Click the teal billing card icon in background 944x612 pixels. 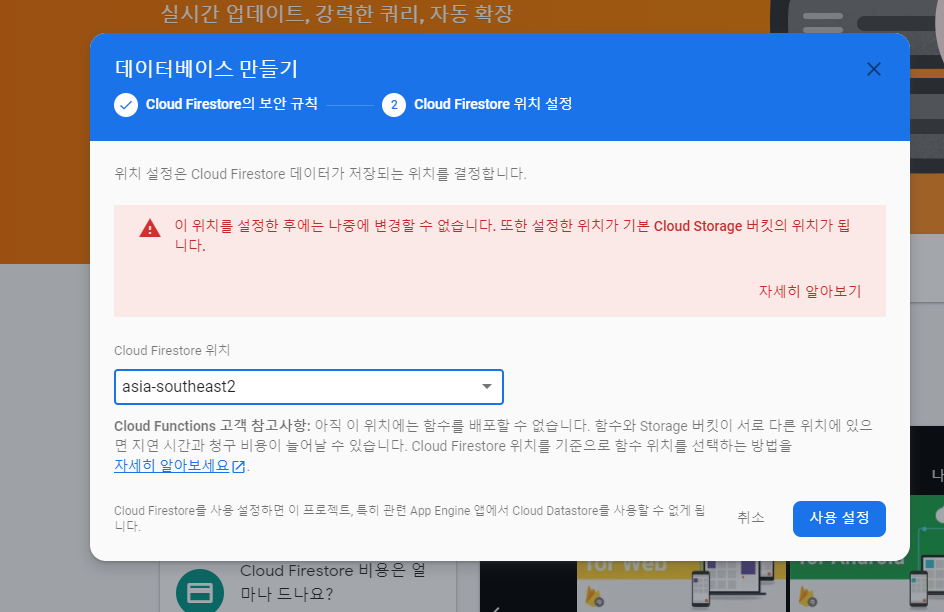click(200, 592)
